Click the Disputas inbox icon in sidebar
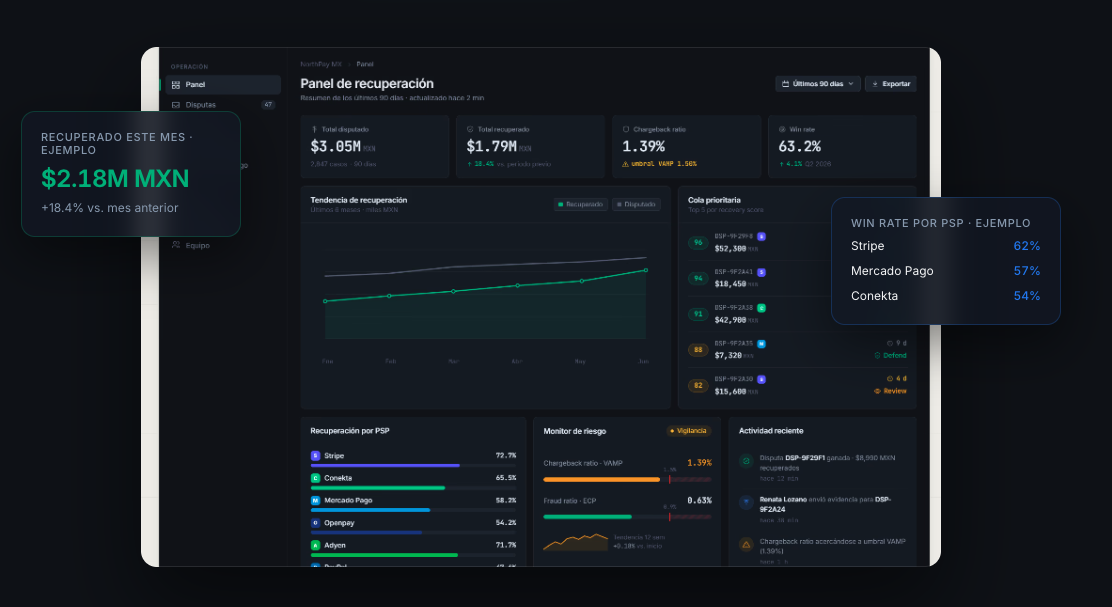 pyautogui.click(x=176, y=105)
